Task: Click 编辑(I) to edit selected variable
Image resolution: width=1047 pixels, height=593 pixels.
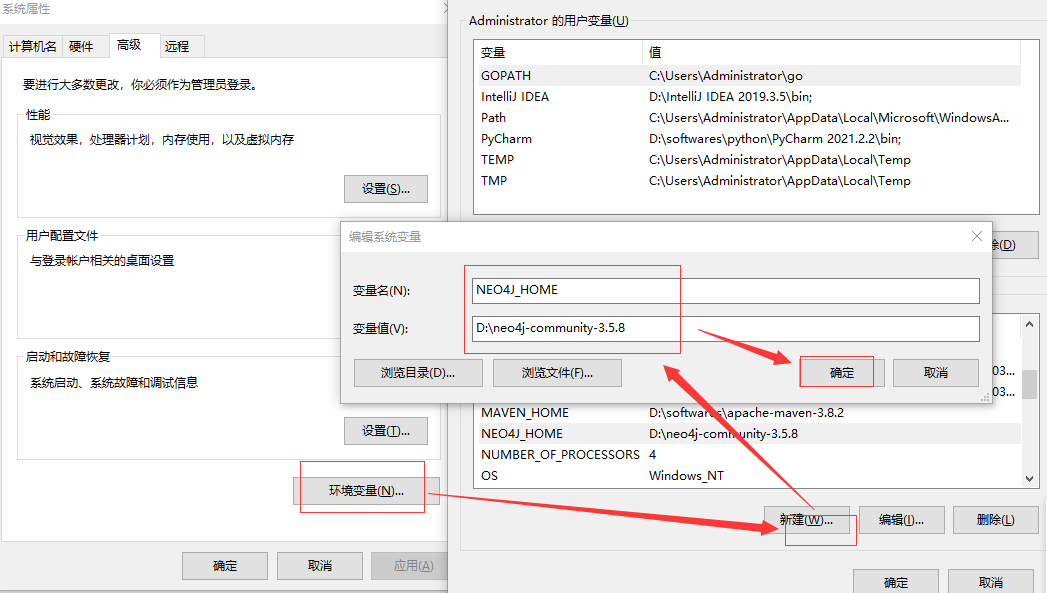Action: [901, 519]
